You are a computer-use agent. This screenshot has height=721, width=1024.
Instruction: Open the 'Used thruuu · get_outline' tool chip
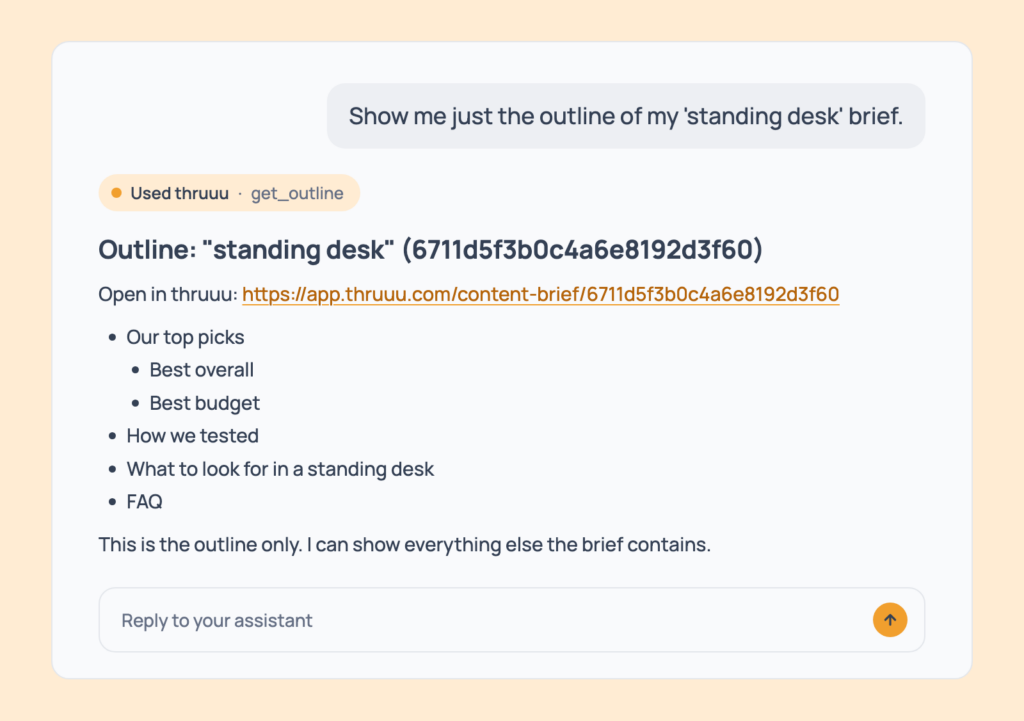tap(229, 193)
